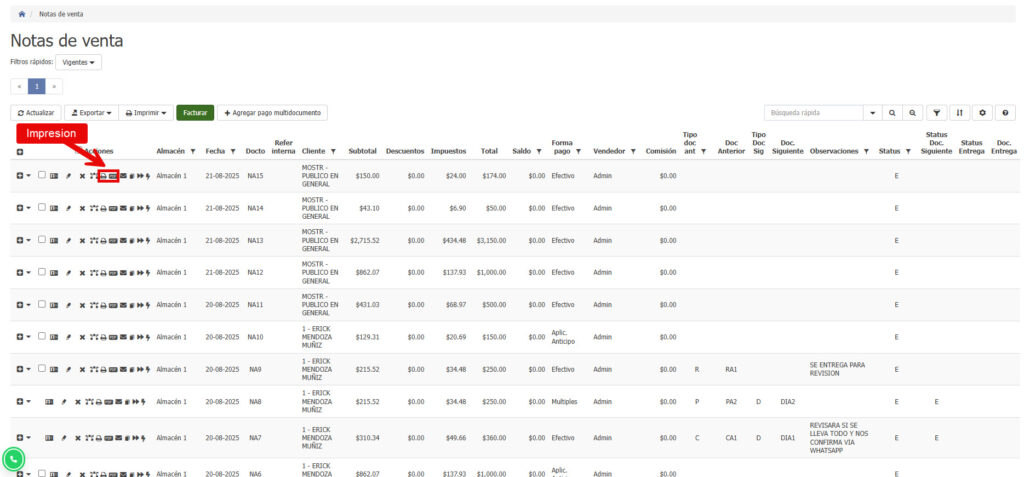Viewport: 1024px width, 477px height.
Task: Open the detail card icon on row NA8
Action: [x=49, y=402]
